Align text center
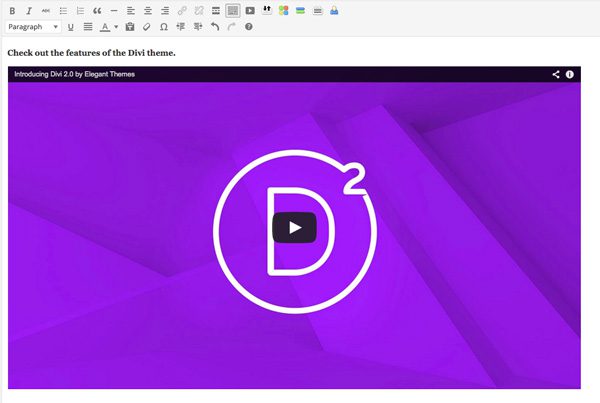 click(x=148, y=11)
